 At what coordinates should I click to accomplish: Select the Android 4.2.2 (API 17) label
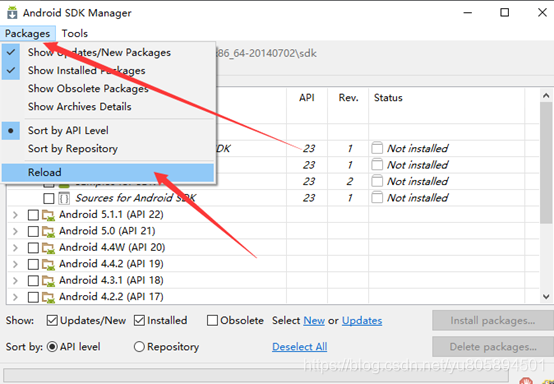click(x=111, y=297)
